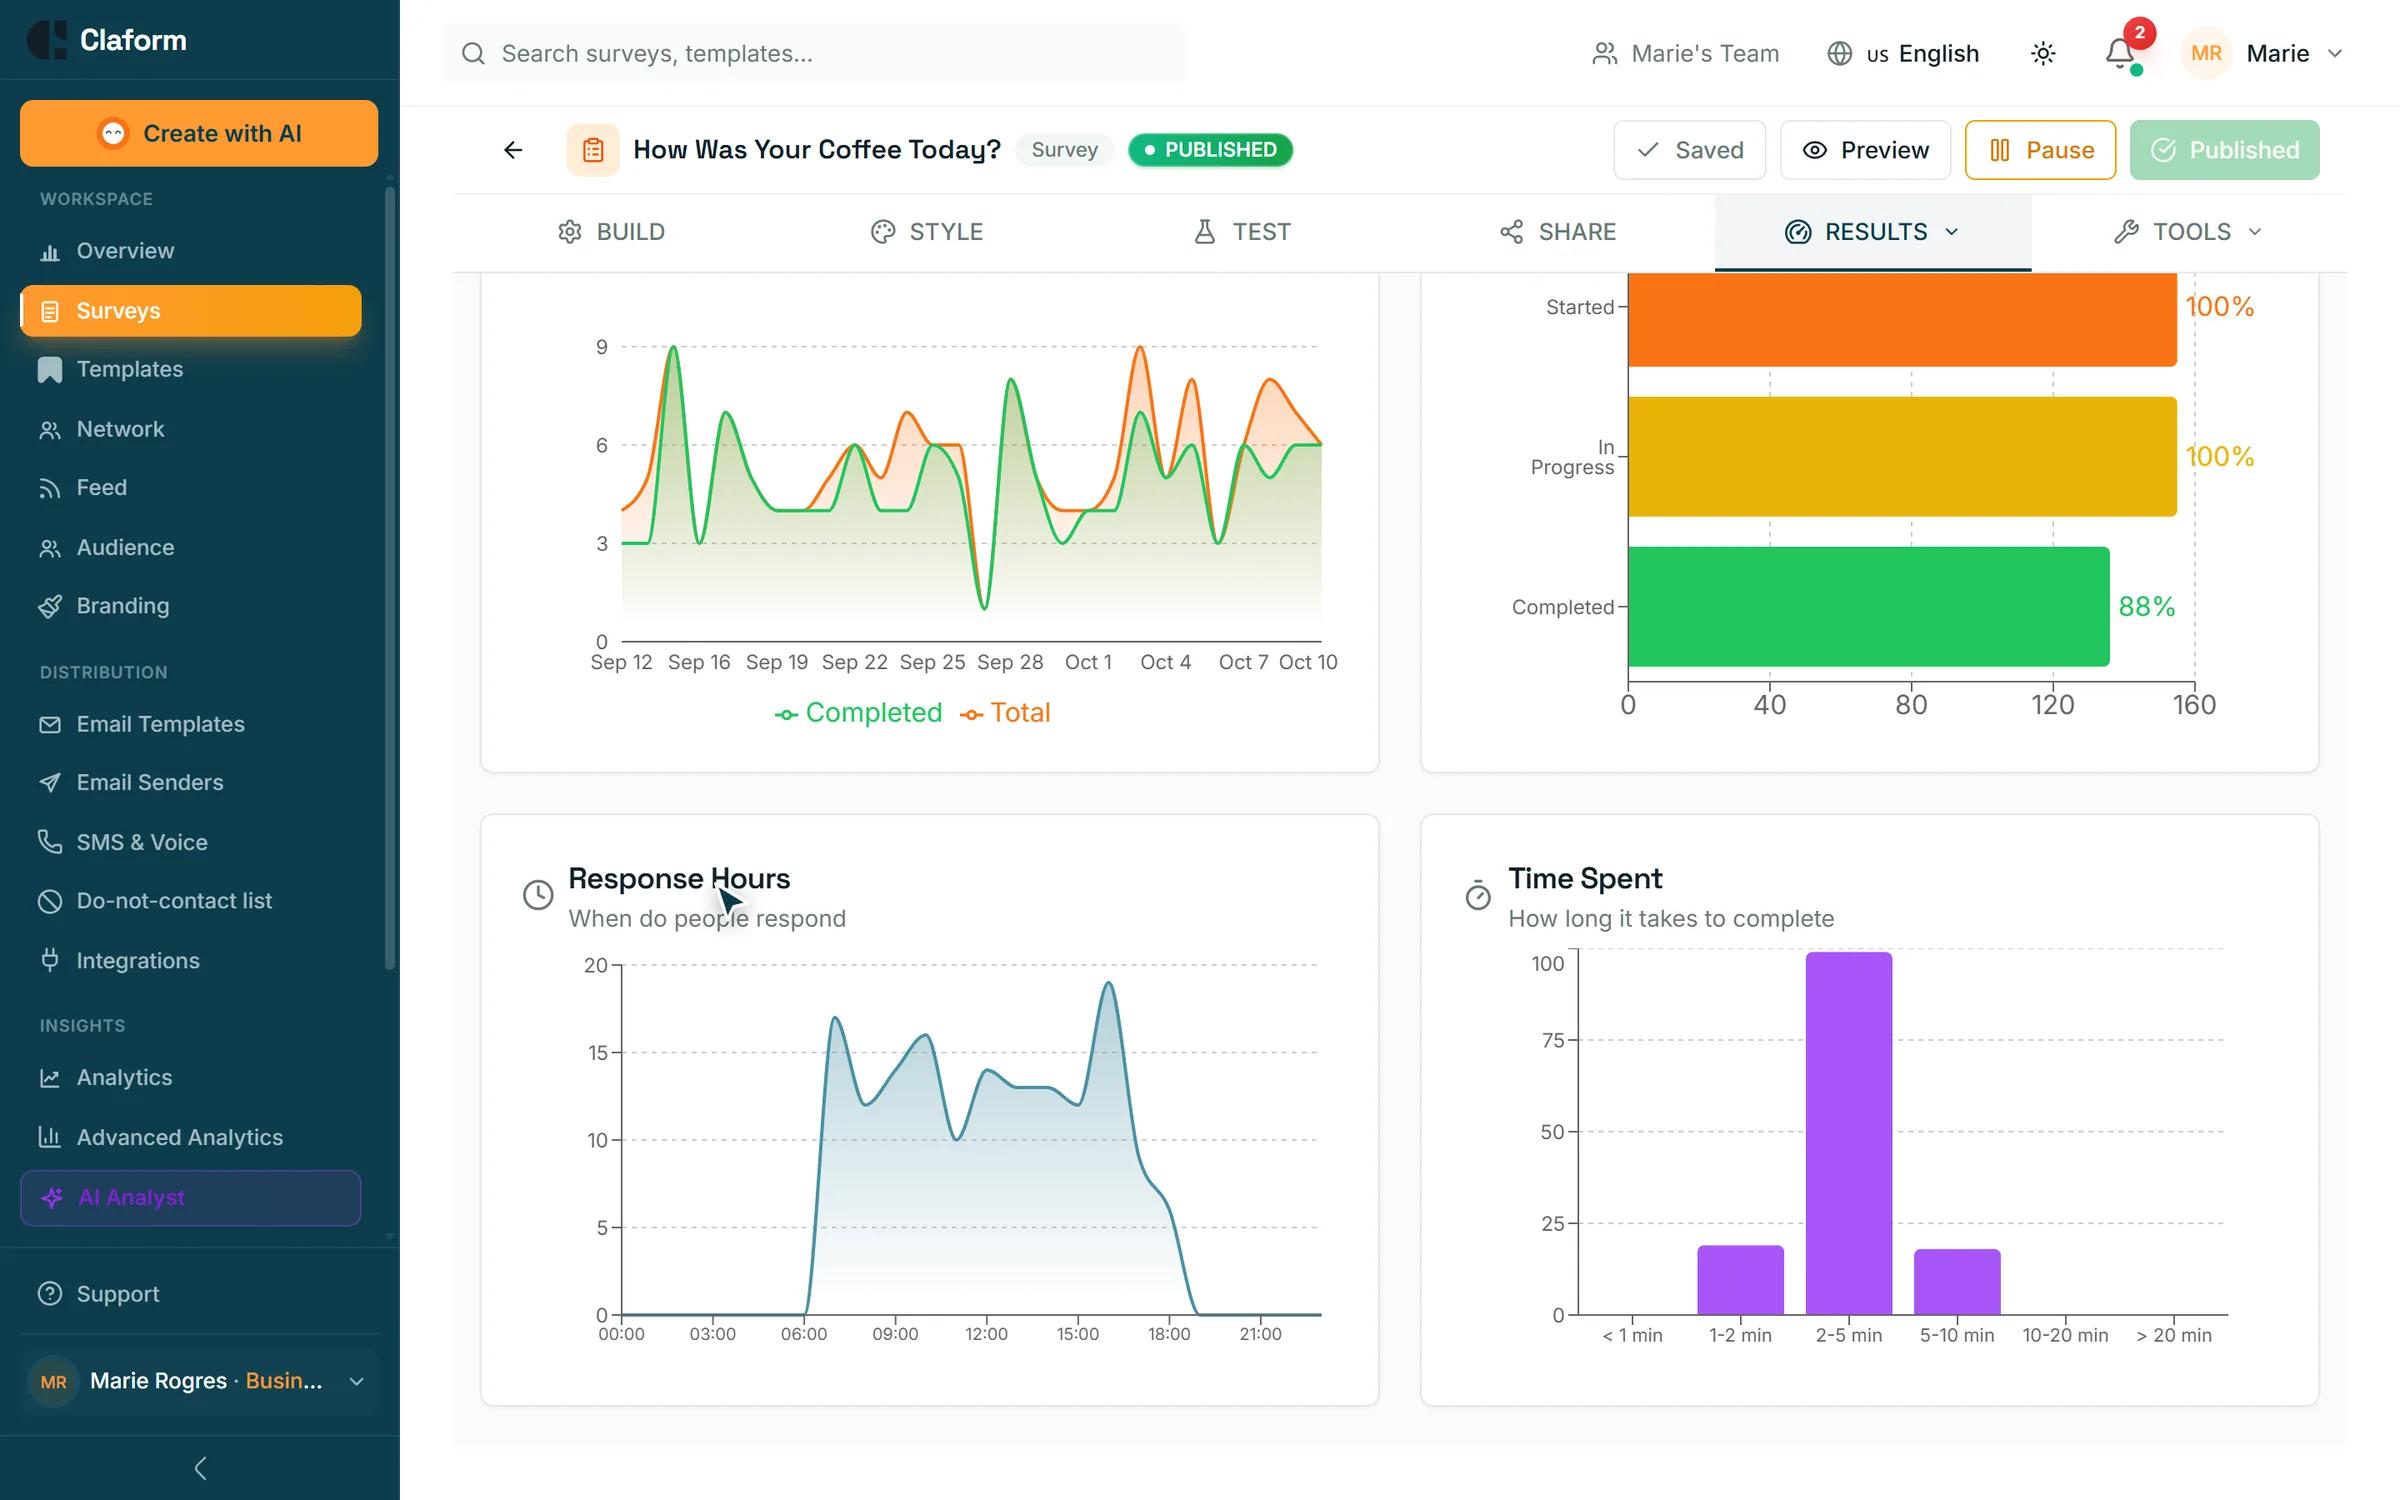
Task: Switch to the STYLE tab
Action: point(926,232)
